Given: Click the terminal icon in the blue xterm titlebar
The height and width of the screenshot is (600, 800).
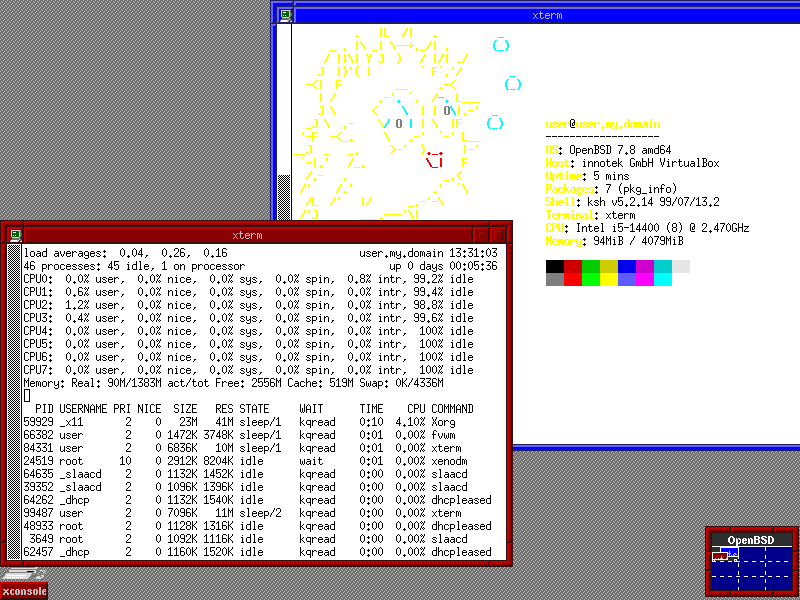Looking at the screenshot, I should click(x=287, y=14).
